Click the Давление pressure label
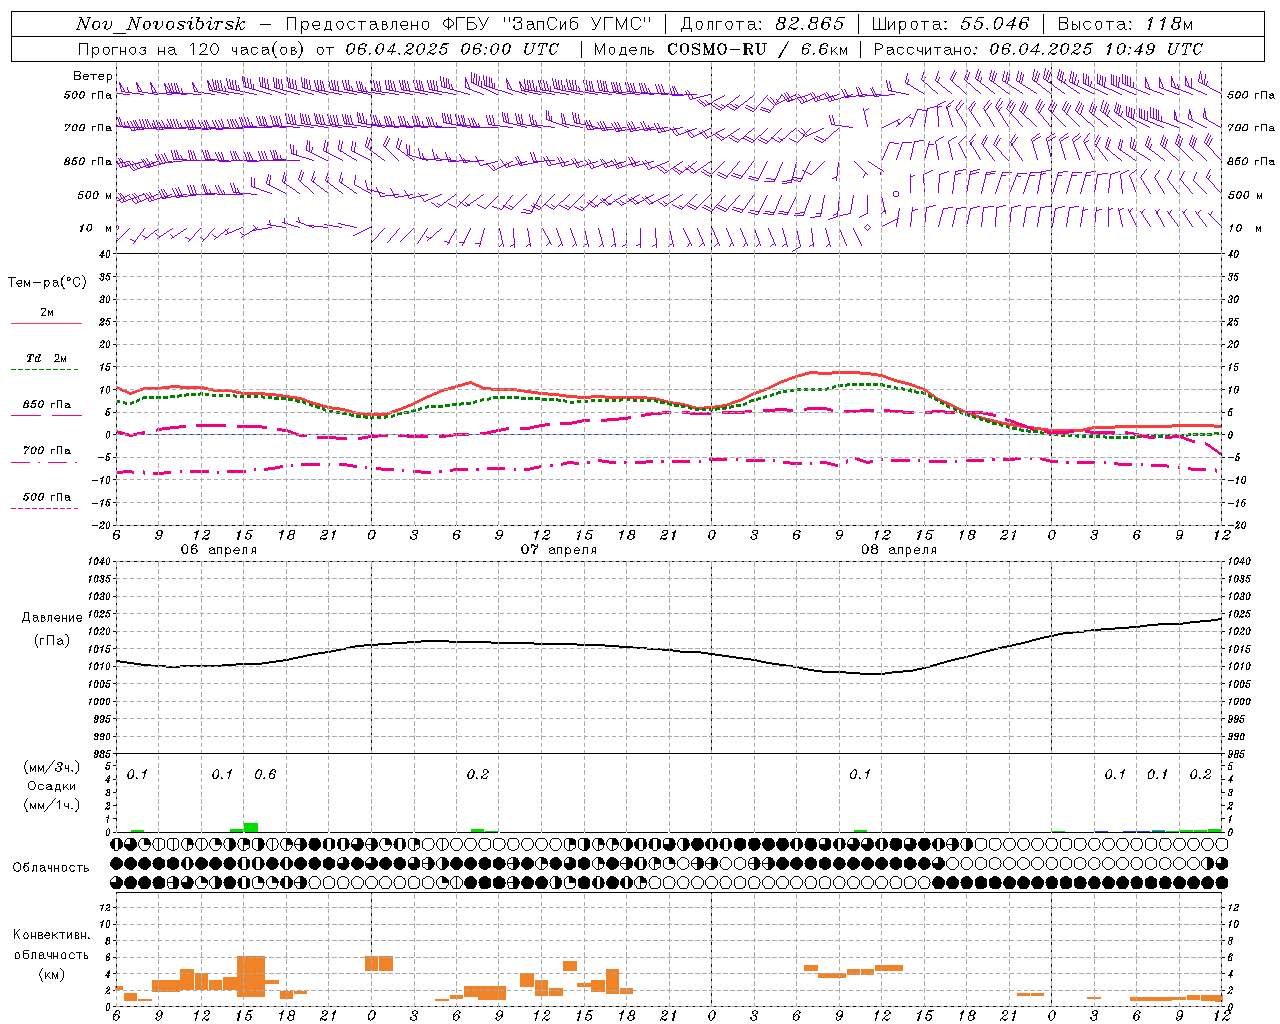This screenshot has width=1280, height=1024. click(x=52, y=618)
